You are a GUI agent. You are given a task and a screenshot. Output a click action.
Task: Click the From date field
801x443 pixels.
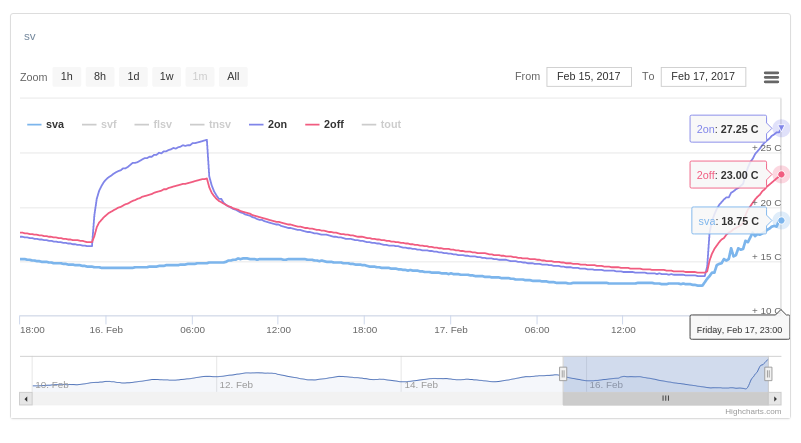(x=589, y=77)
